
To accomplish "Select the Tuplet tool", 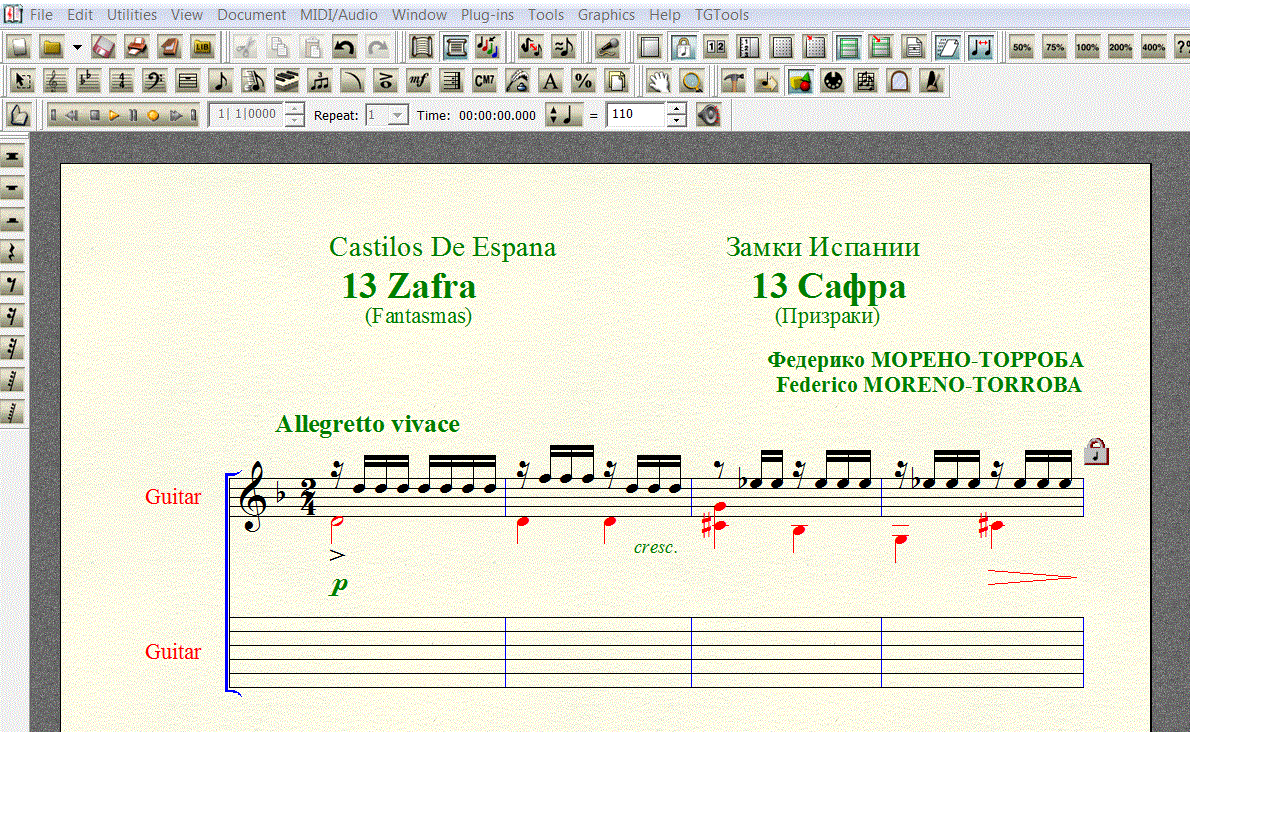I will 320,81.
